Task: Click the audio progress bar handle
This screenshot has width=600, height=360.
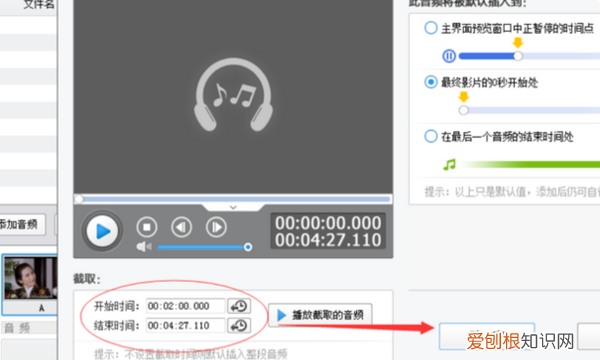Action: click(x=79, y=199)
